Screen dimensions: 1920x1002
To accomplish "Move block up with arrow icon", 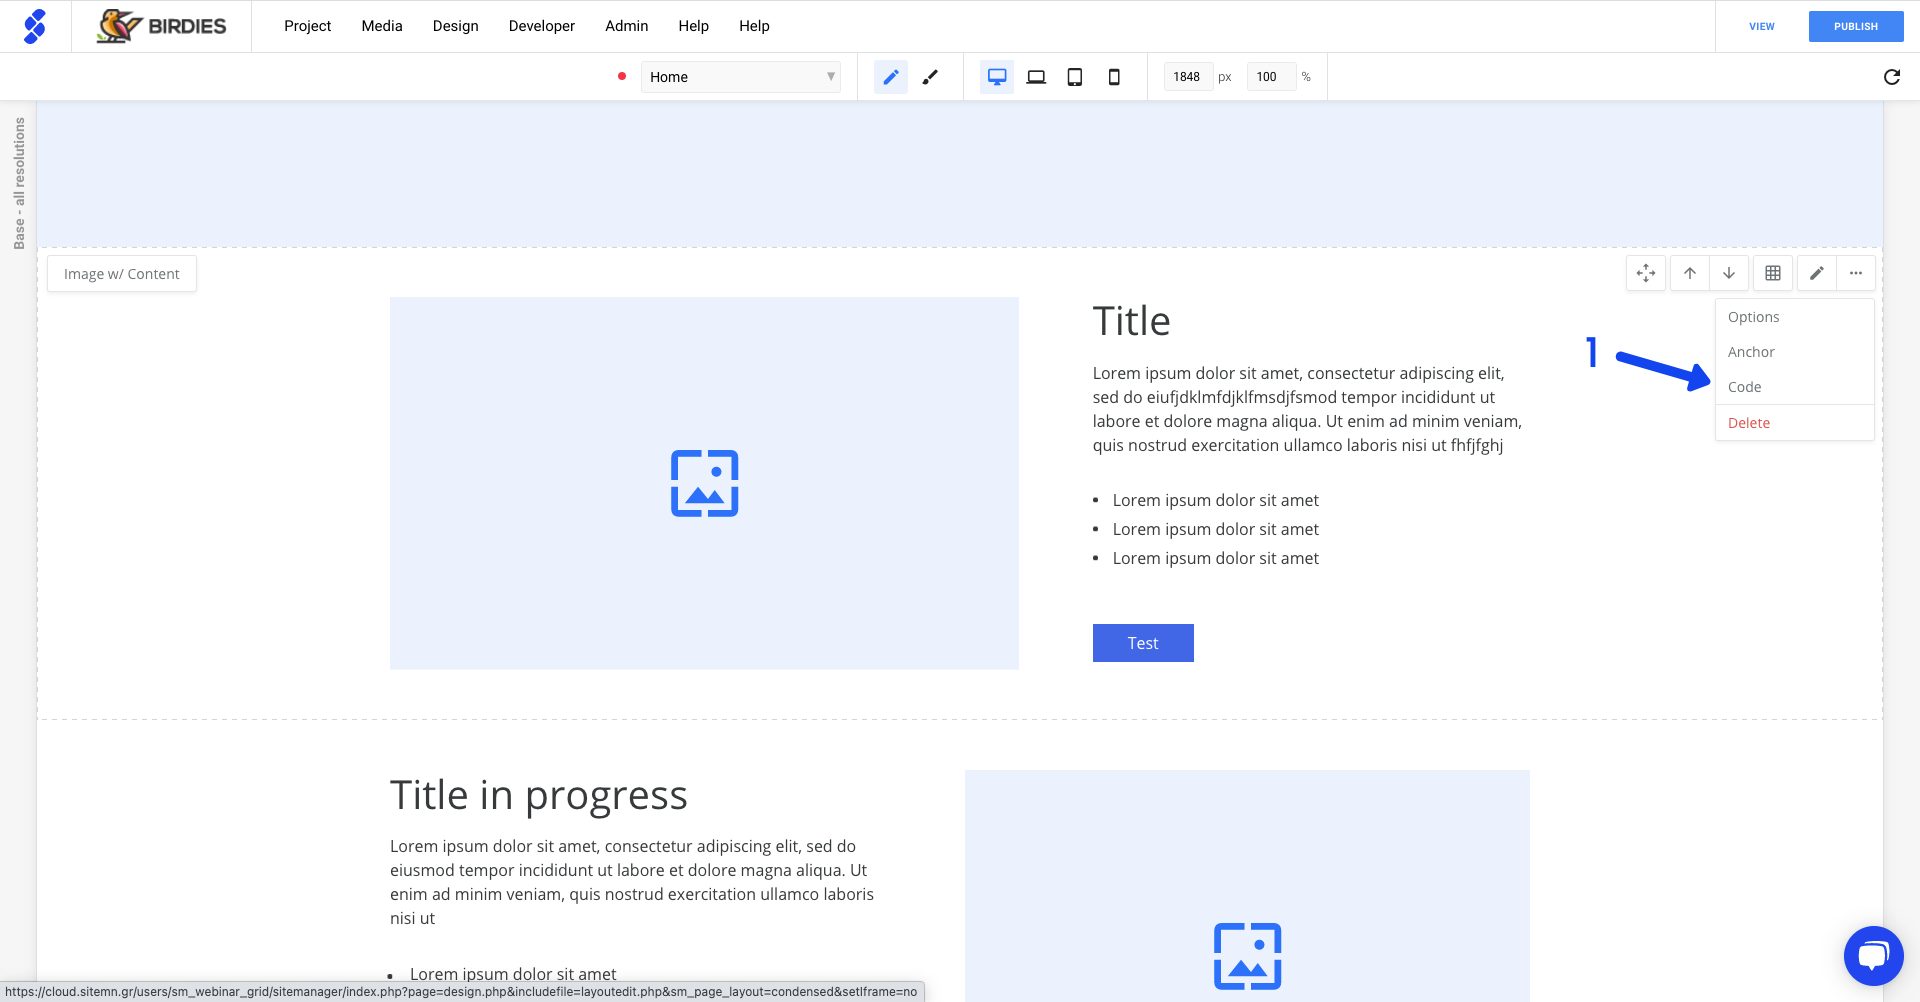I will pyautogui.click(x=1690, y=273).
